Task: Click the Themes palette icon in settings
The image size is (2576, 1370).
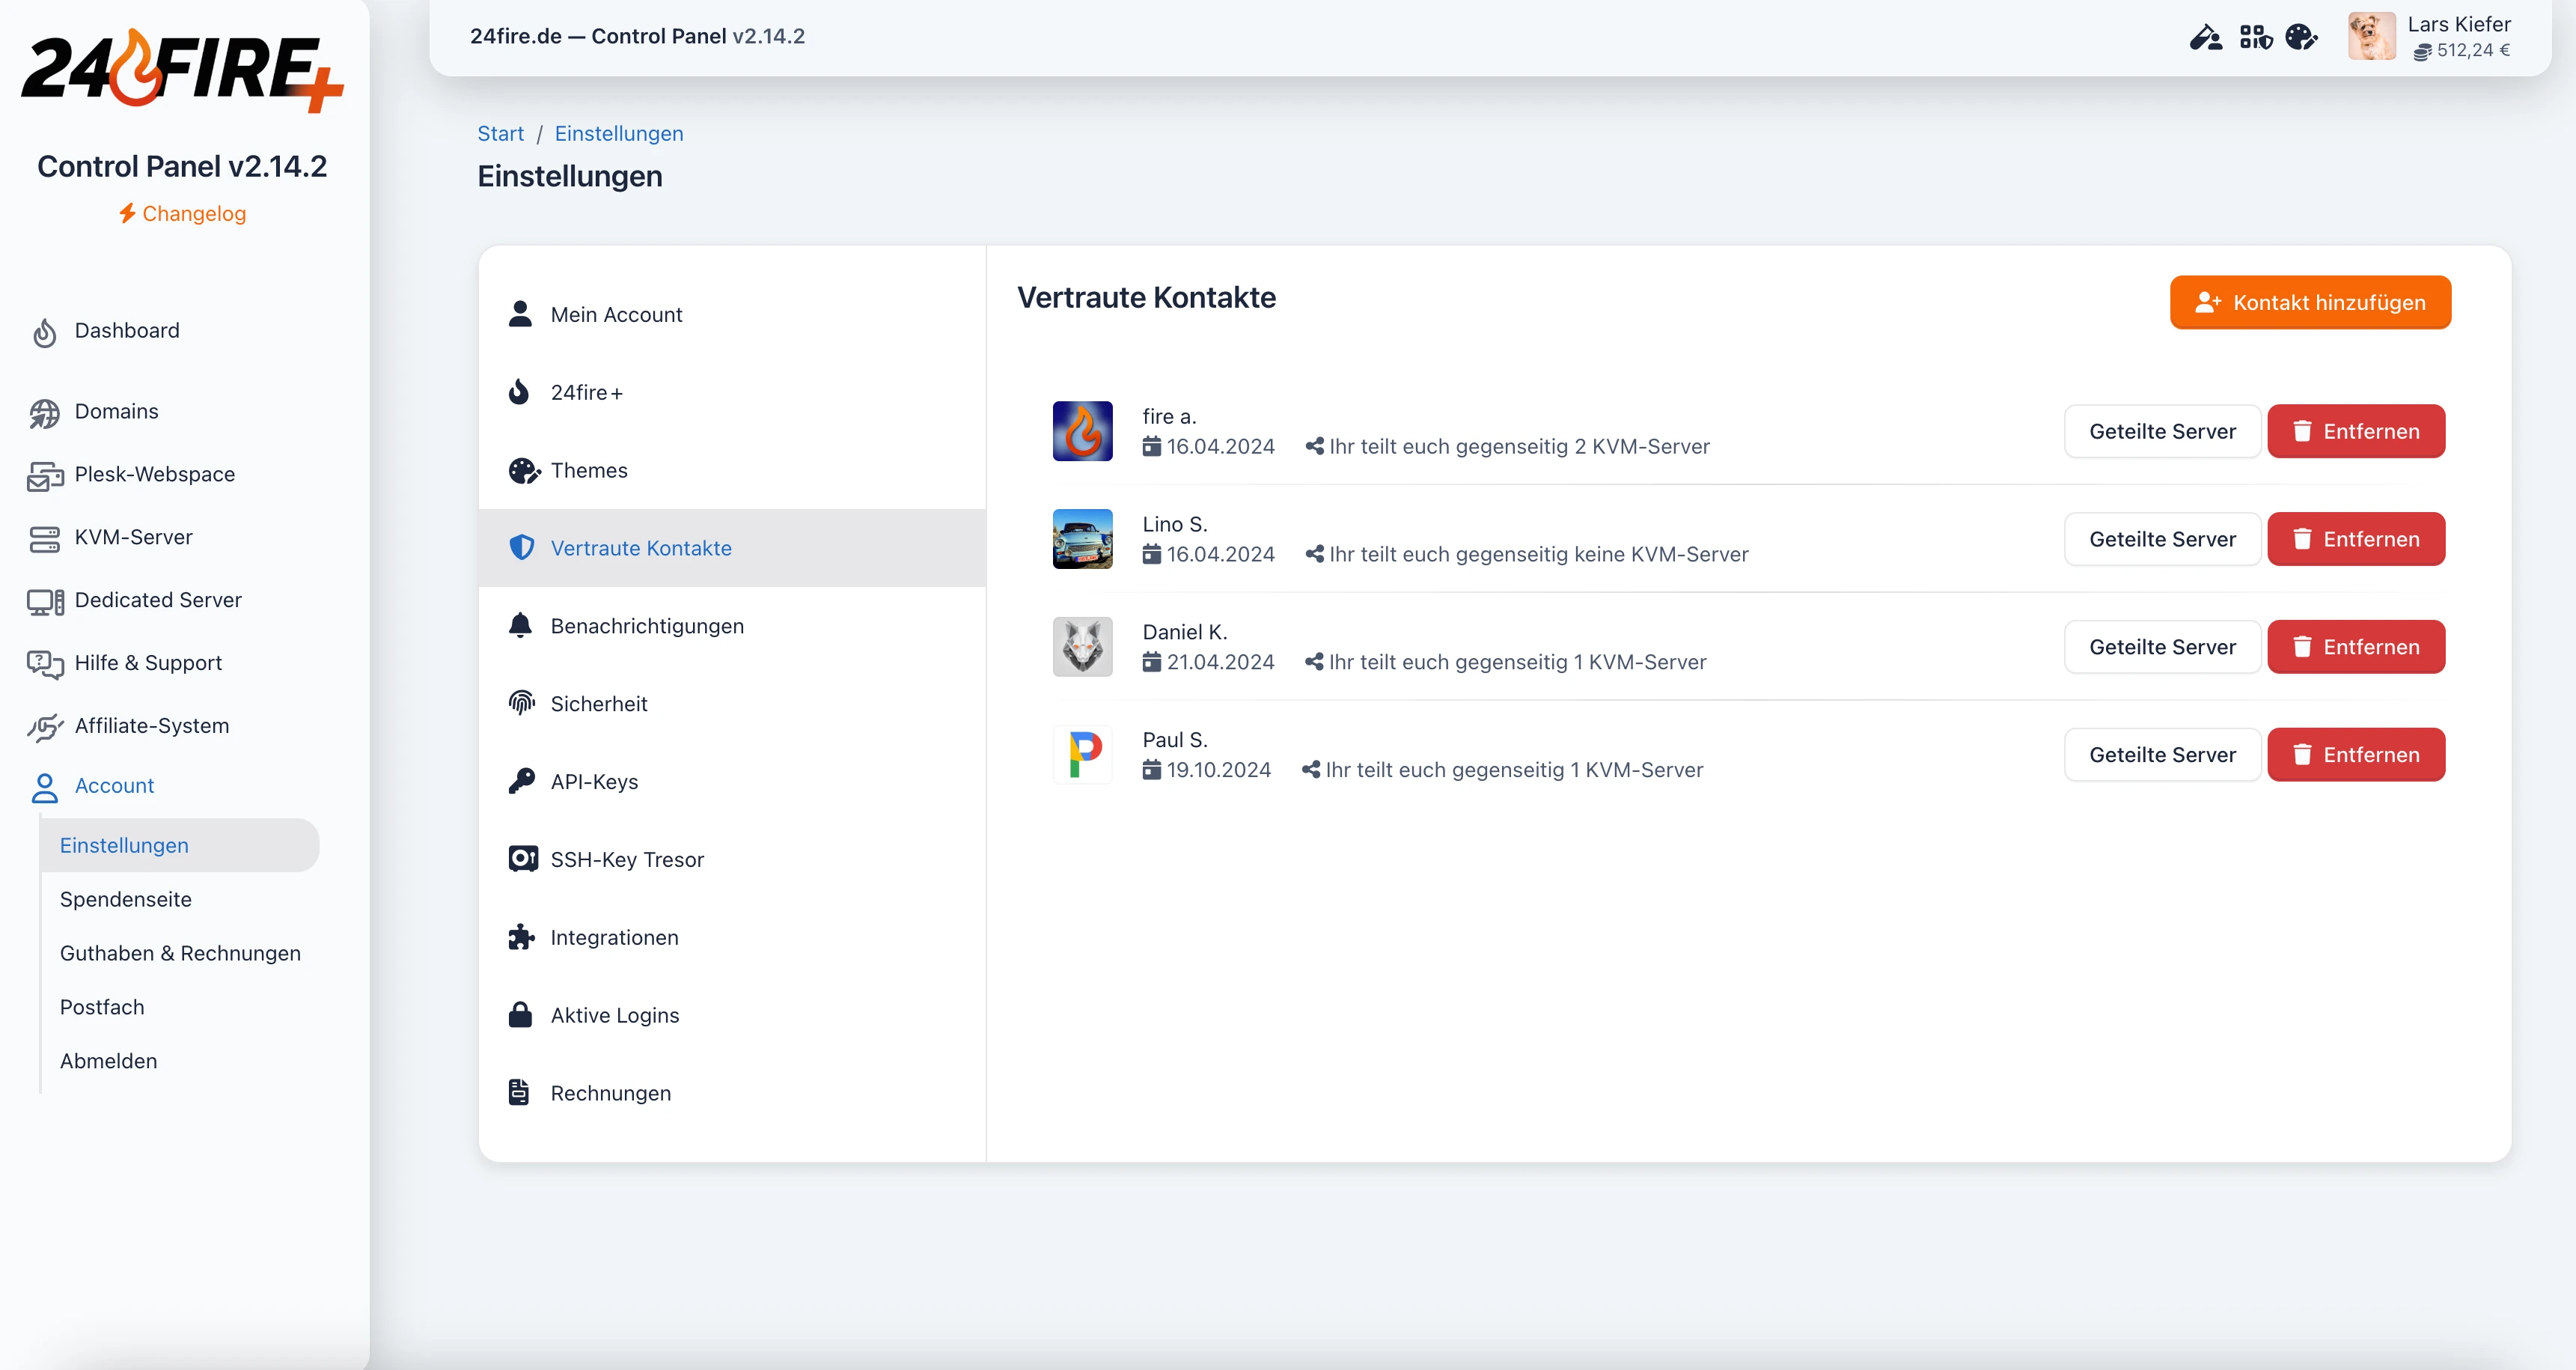Action: point(523,470)
